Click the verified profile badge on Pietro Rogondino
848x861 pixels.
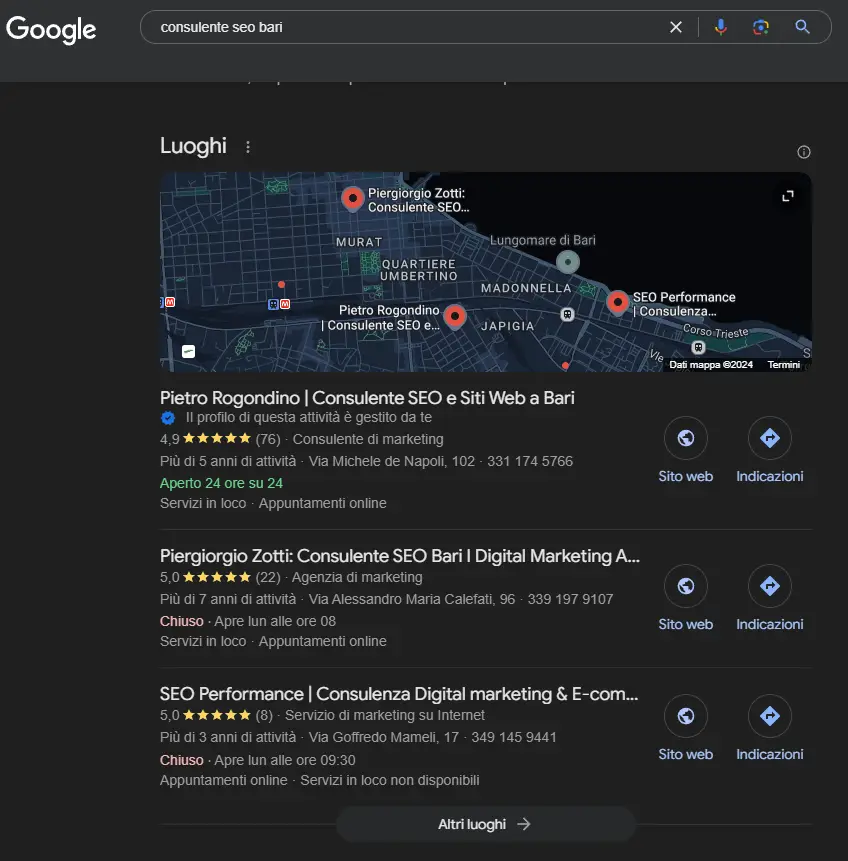point(166,418)
